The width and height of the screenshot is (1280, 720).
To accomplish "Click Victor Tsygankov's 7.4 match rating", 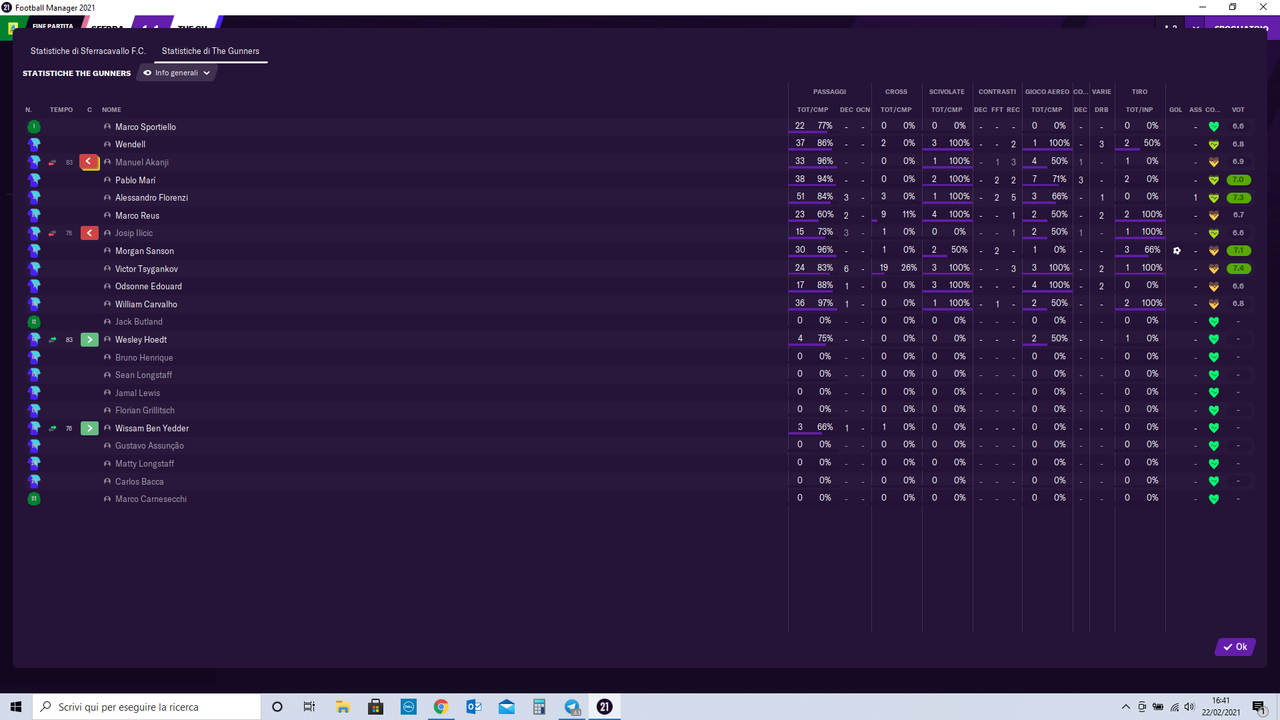I will 1238,269.
